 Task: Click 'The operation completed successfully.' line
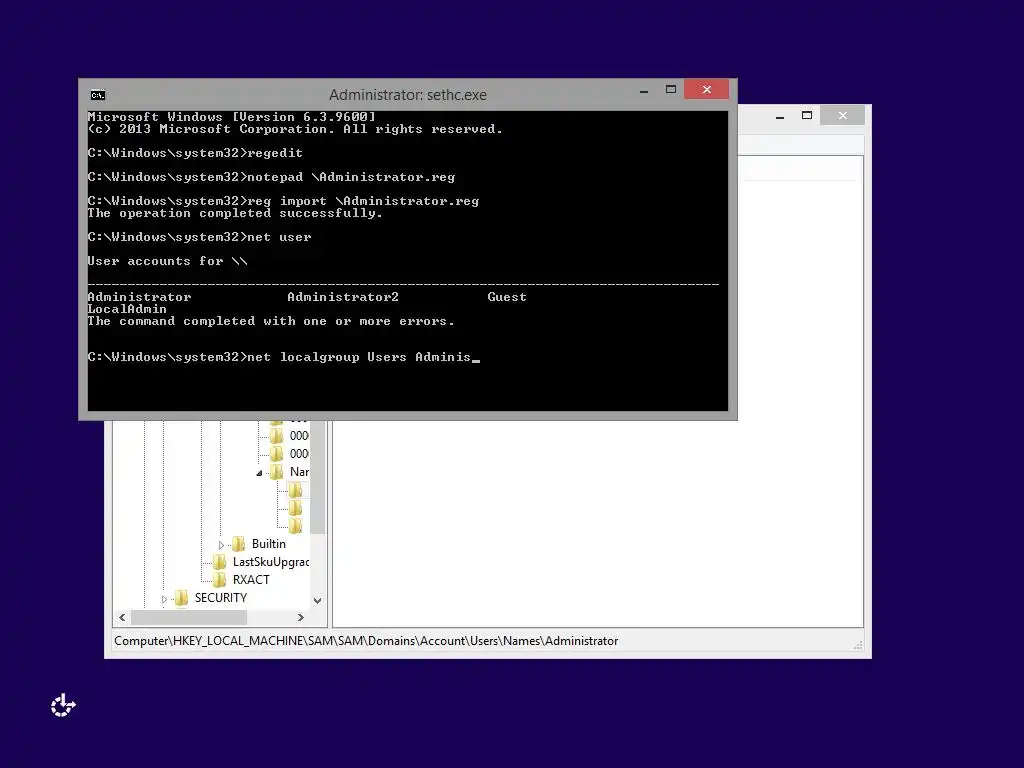coord(234,214)
